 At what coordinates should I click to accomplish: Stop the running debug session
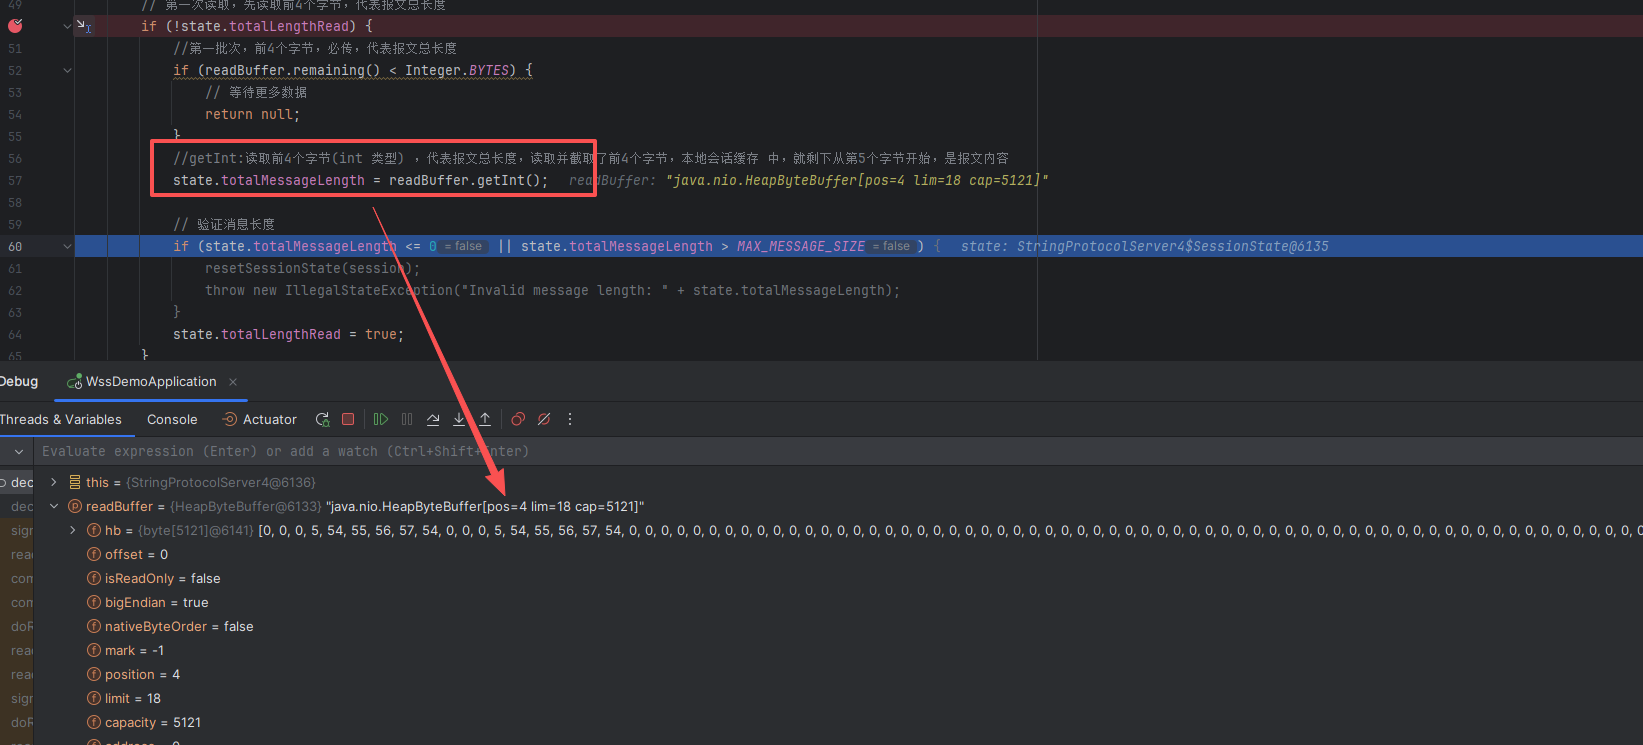tap(348, 420)
